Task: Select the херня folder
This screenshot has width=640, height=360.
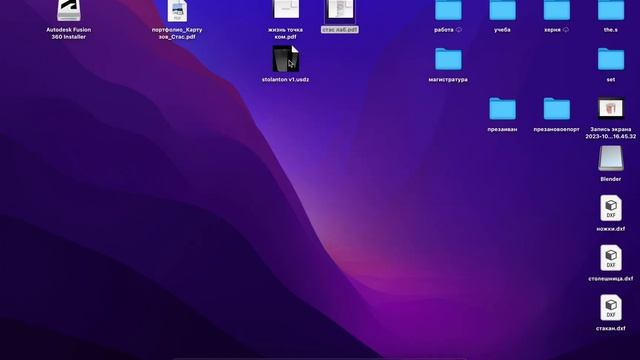Action: click(557, 10)
